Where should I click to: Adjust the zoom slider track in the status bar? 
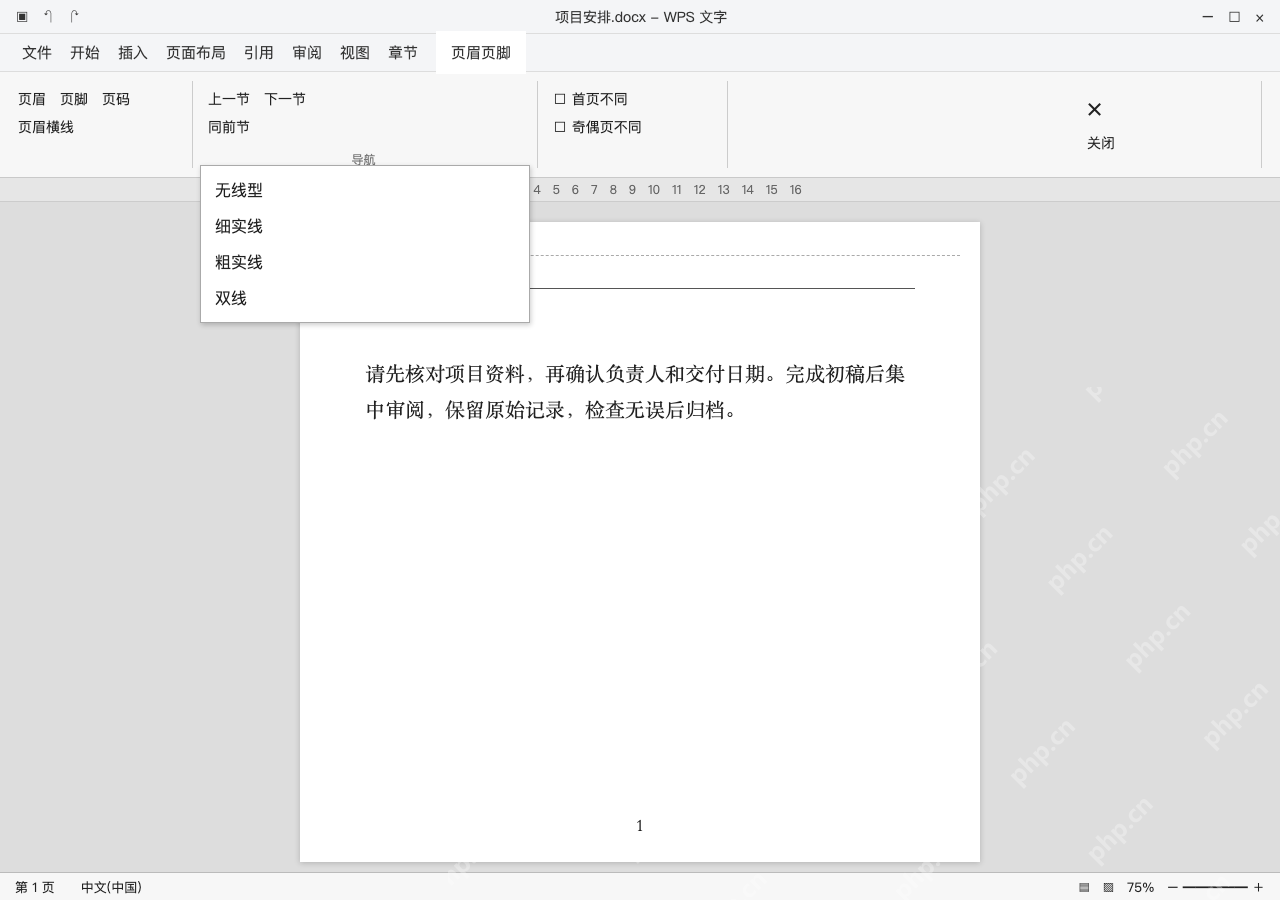click(1215, 887)
